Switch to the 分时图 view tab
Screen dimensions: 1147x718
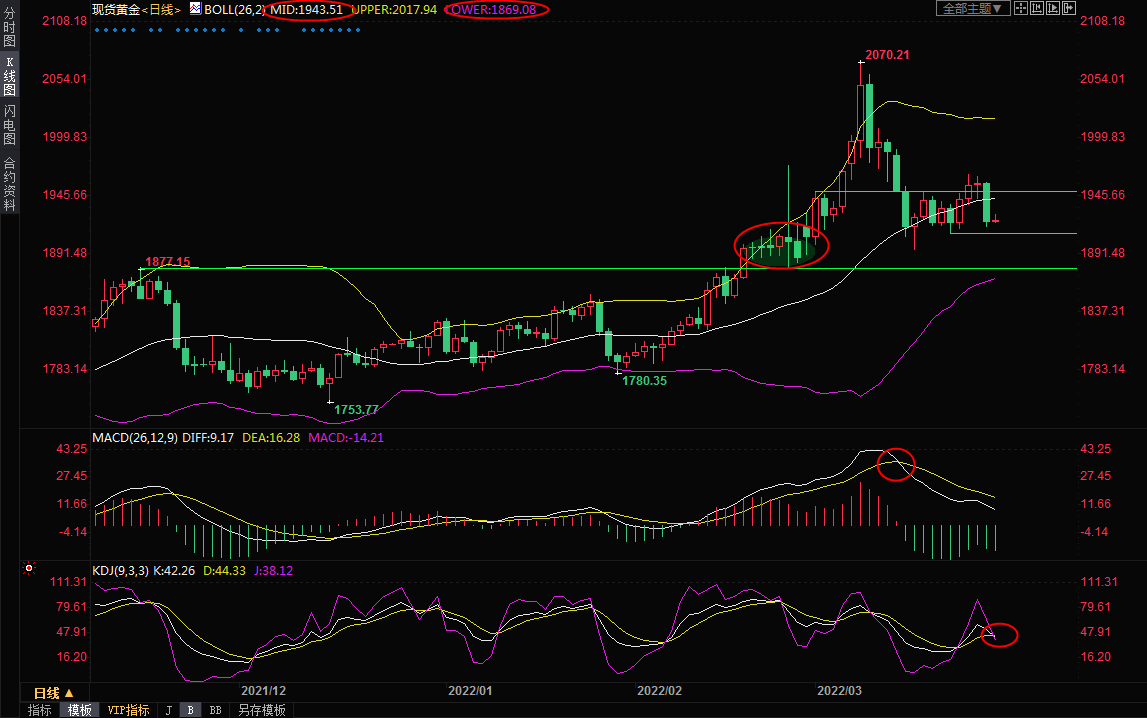coord(9,35)
